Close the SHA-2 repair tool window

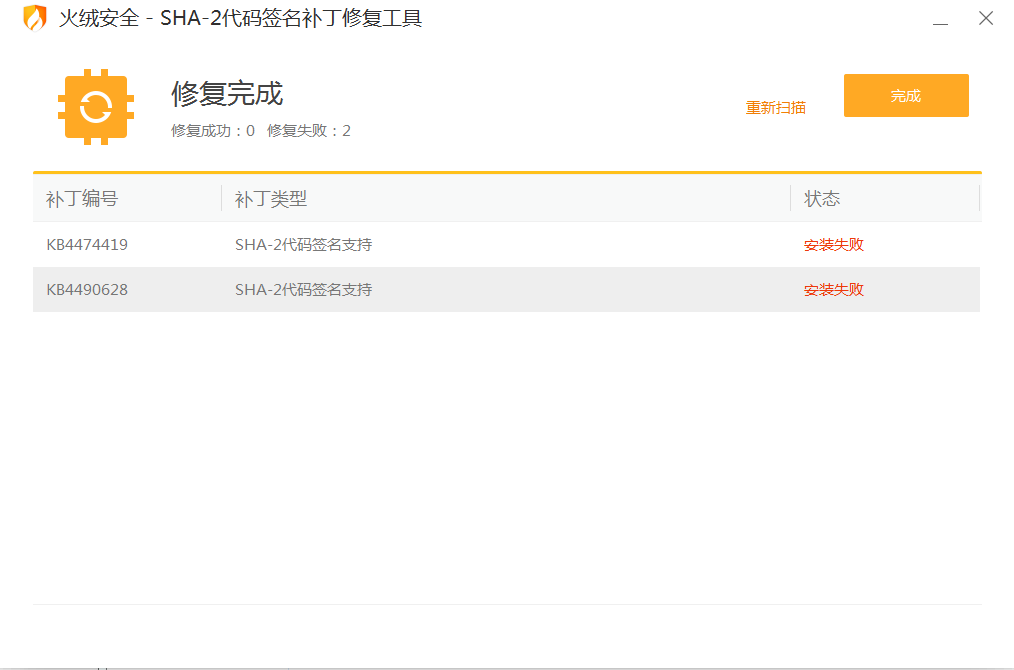(986, 18)
